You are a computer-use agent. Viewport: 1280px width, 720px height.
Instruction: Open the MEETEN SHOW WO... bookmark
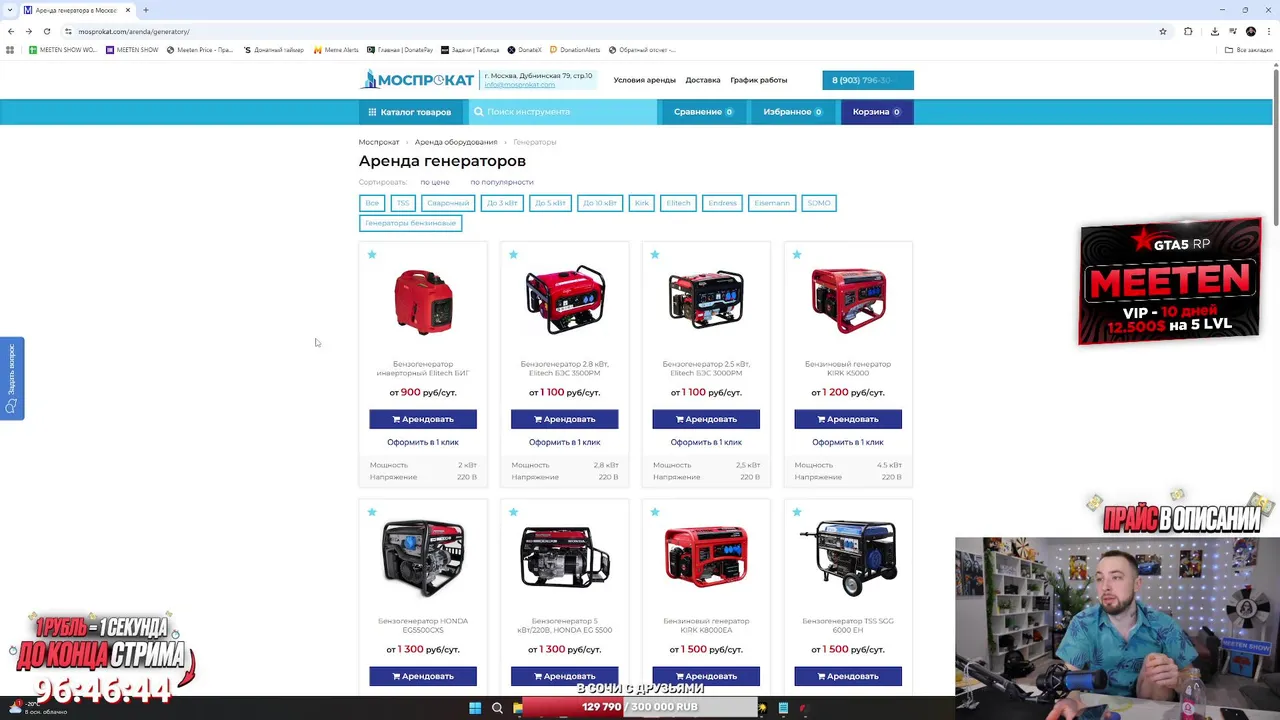click(x=63, y=50)
